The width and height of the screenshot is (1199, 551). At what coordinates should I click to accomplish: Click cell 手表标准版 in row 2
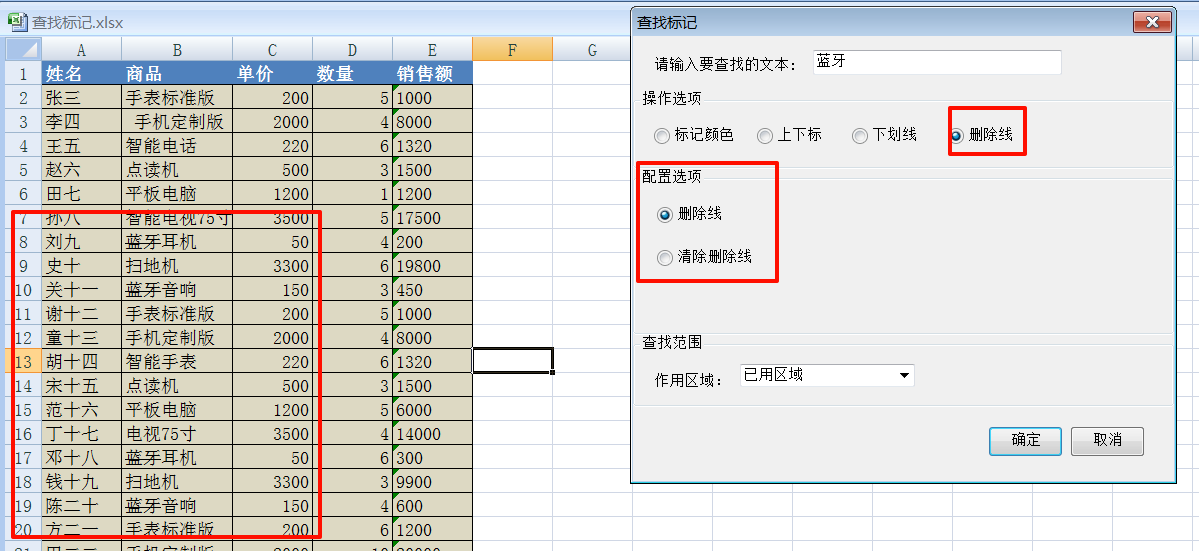tap(177, 97)
